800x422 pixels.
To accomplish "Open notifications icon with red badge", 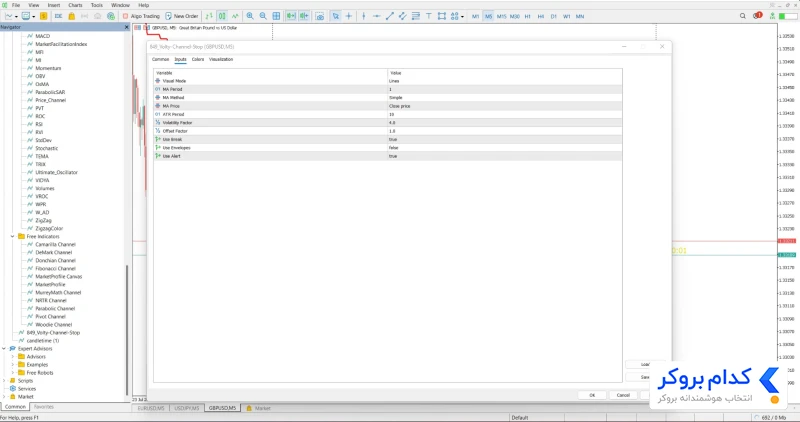I will tap(757, 16).
